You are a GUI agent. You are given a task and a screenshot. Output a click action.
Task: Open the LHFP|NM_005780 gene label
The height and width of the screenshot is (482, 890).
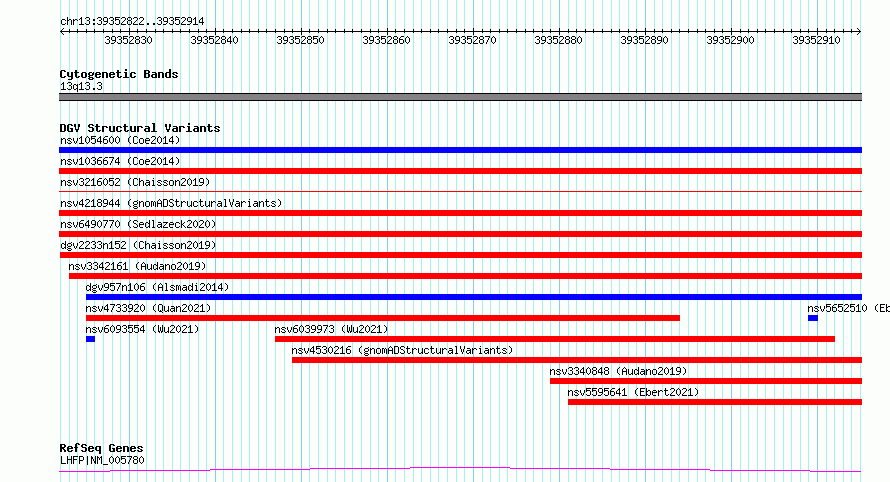(102, 460)
